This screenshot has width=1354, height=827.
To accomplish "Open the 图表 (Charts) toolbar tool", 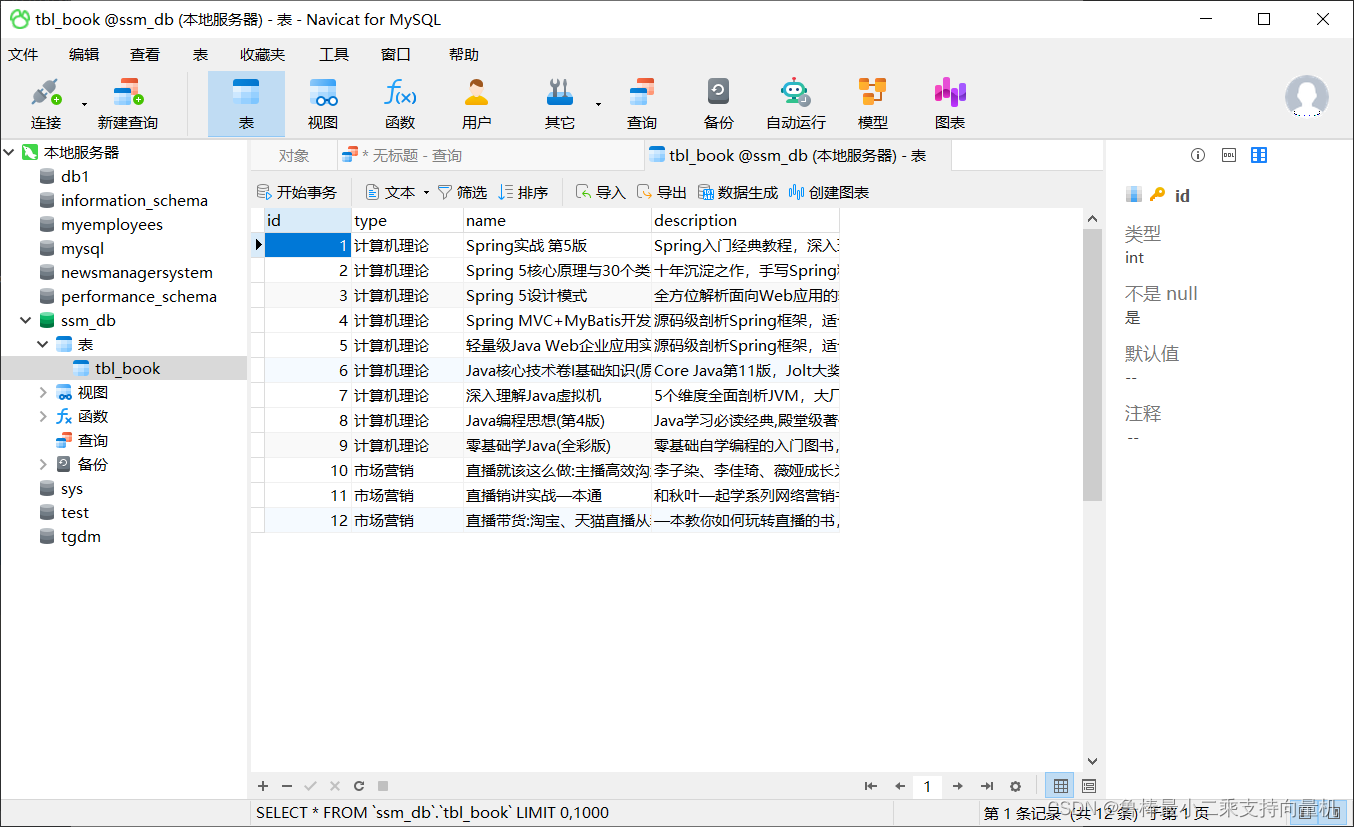I will [950, 104].
